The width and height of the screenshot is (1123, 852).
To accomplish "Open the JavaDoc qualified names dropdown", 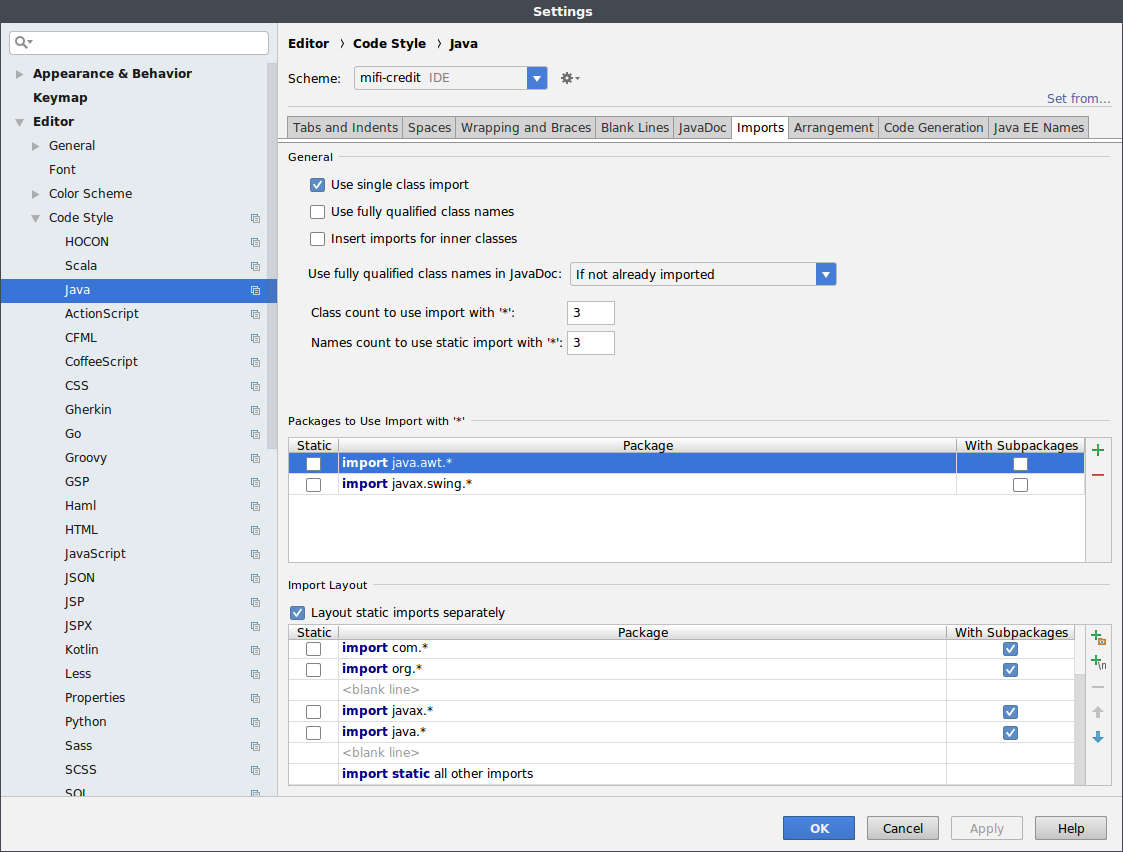I will [826, 274].
